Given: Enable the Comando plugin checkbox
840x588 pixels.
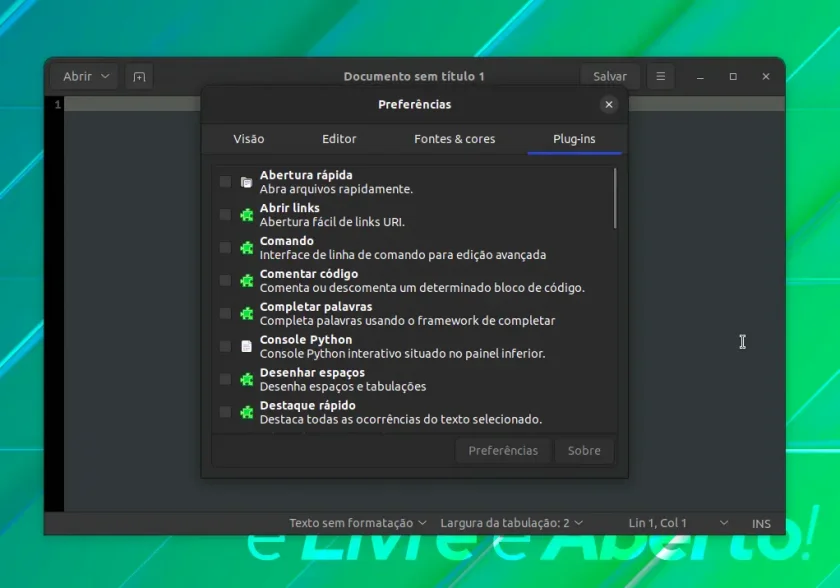Looking at the screenshot, I should point(226,247).
